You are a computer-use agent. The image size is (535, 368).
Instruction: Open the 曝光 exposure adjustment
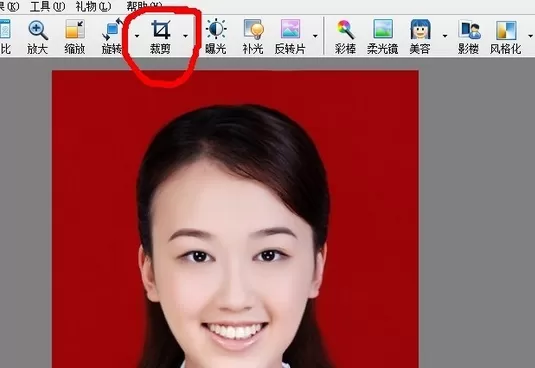[x=216, y=37]
